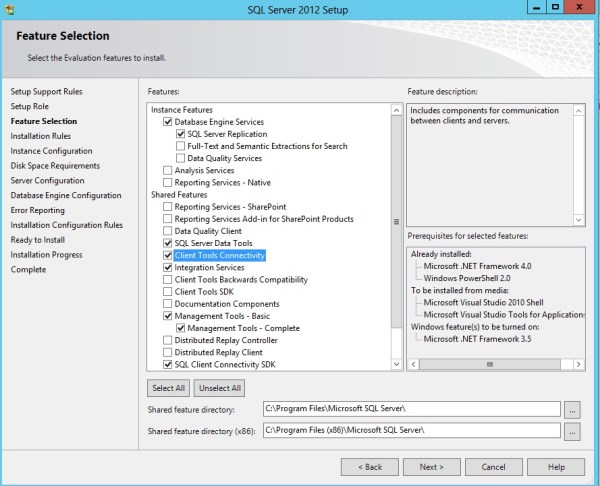The width and height of the screenshot is (600, 486).
Task: Select Client Tools Connectivity item
Action: pos(220,256)
